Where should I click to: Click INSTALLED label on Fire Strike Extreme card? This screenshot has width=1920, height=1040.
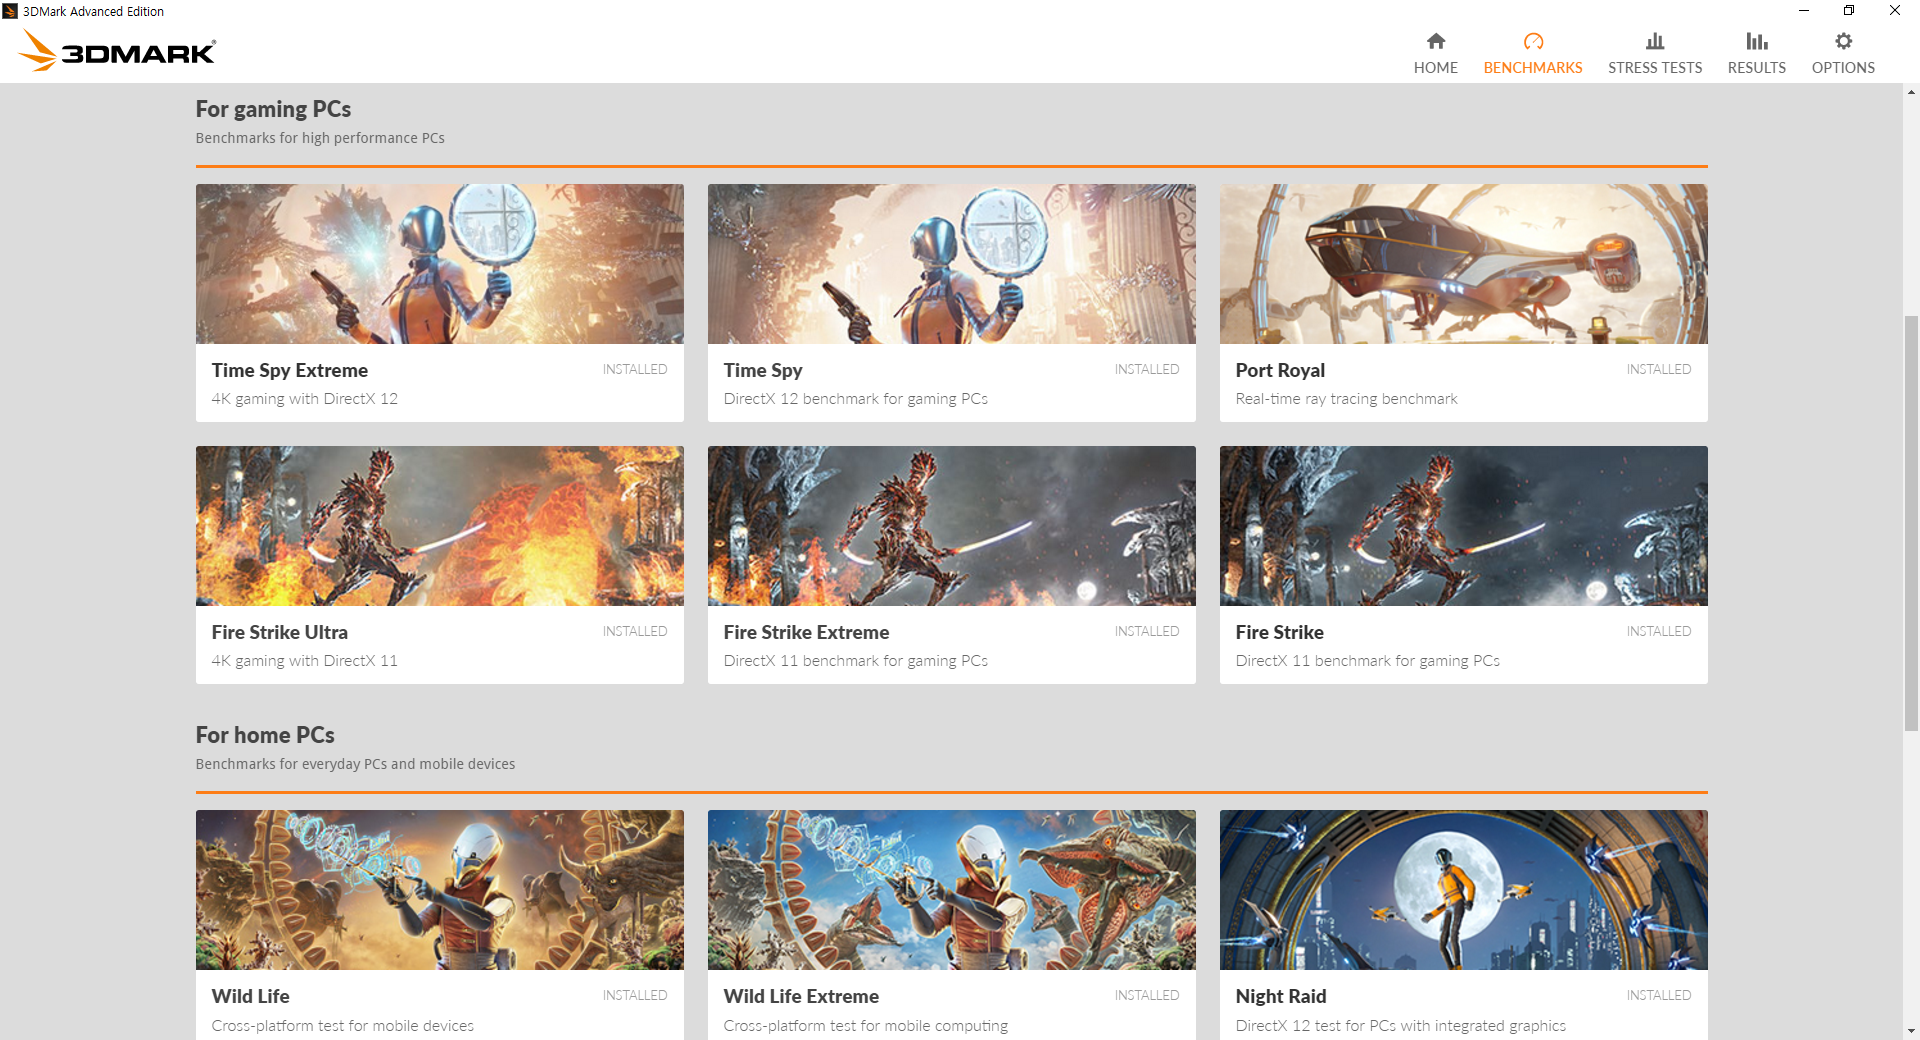pyautogui.click(x=1147, y=632)
